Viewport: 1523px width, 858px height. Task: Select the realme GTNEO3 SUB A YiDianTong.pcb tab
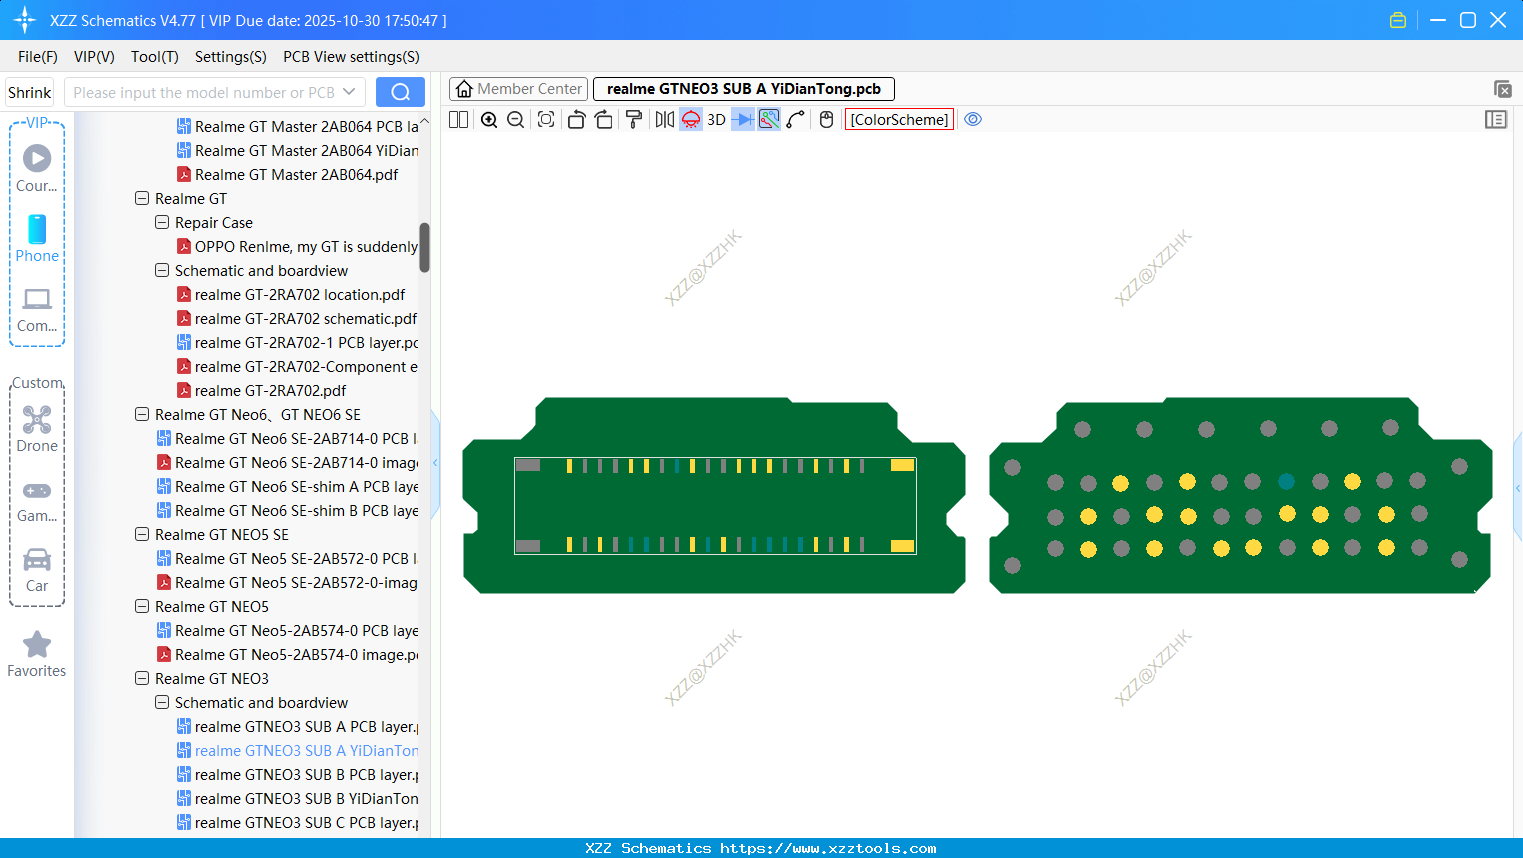click(744, 89)
